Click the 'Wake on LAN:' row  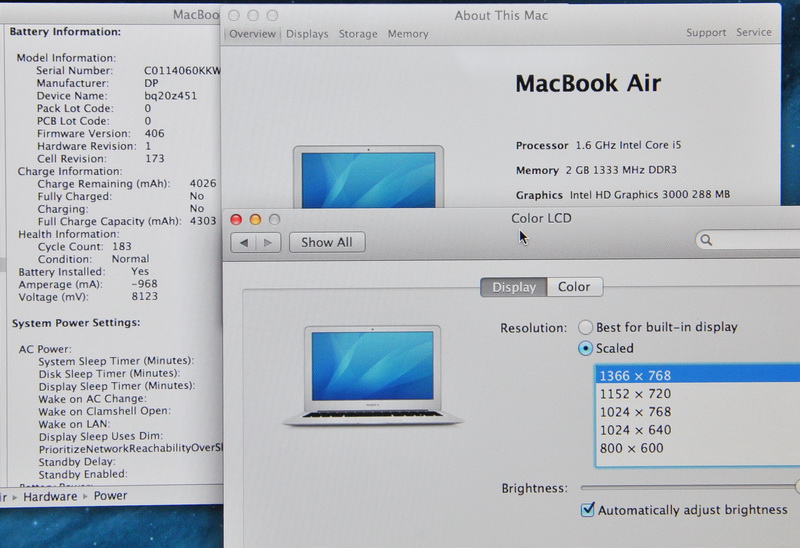coord(74,424)
